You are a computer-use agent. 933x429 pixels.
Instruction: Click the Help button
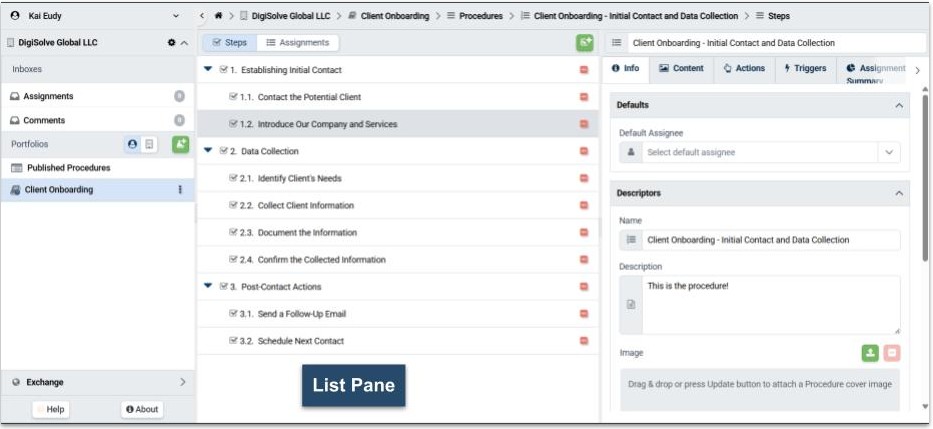click(x=50, y=409)
